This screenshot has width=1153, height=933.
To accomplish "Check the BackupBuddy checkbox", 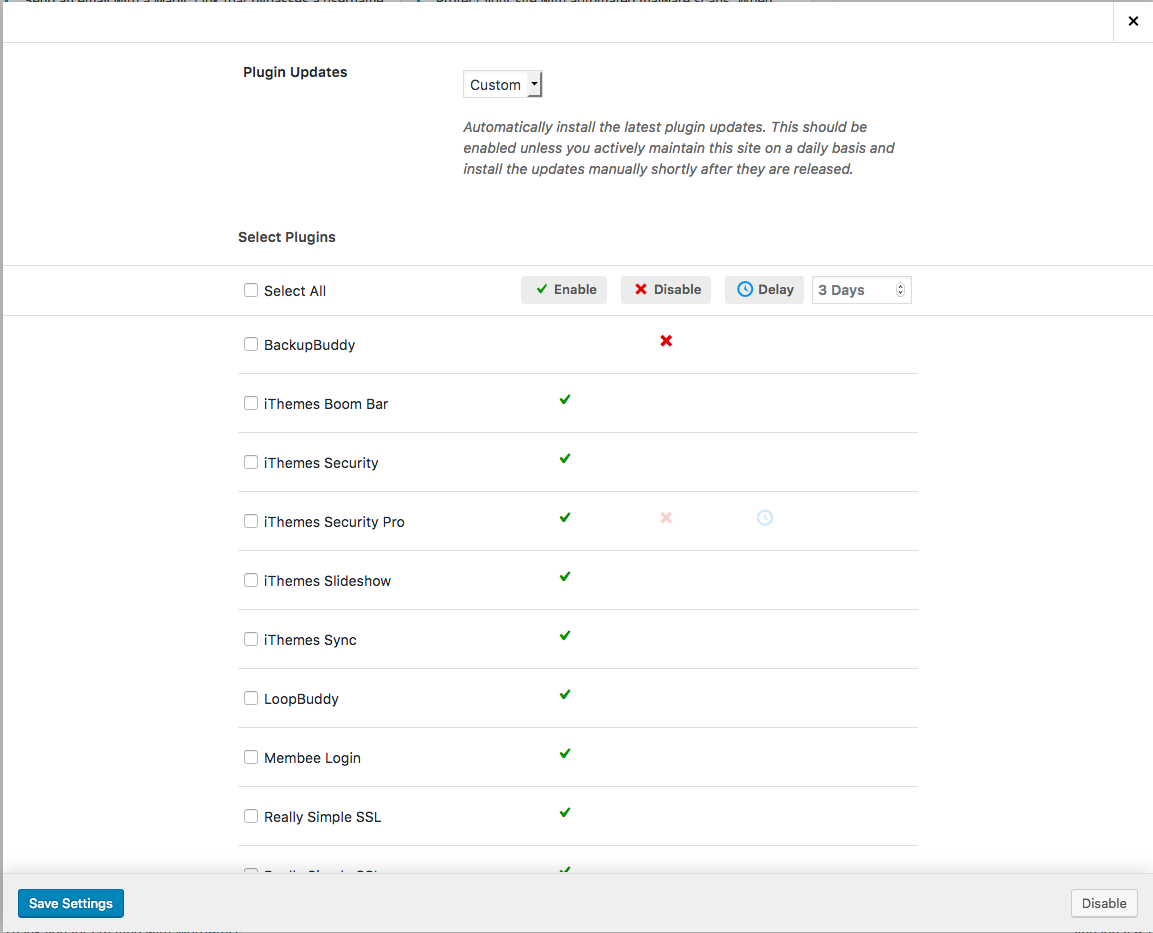I will [251, 344].
